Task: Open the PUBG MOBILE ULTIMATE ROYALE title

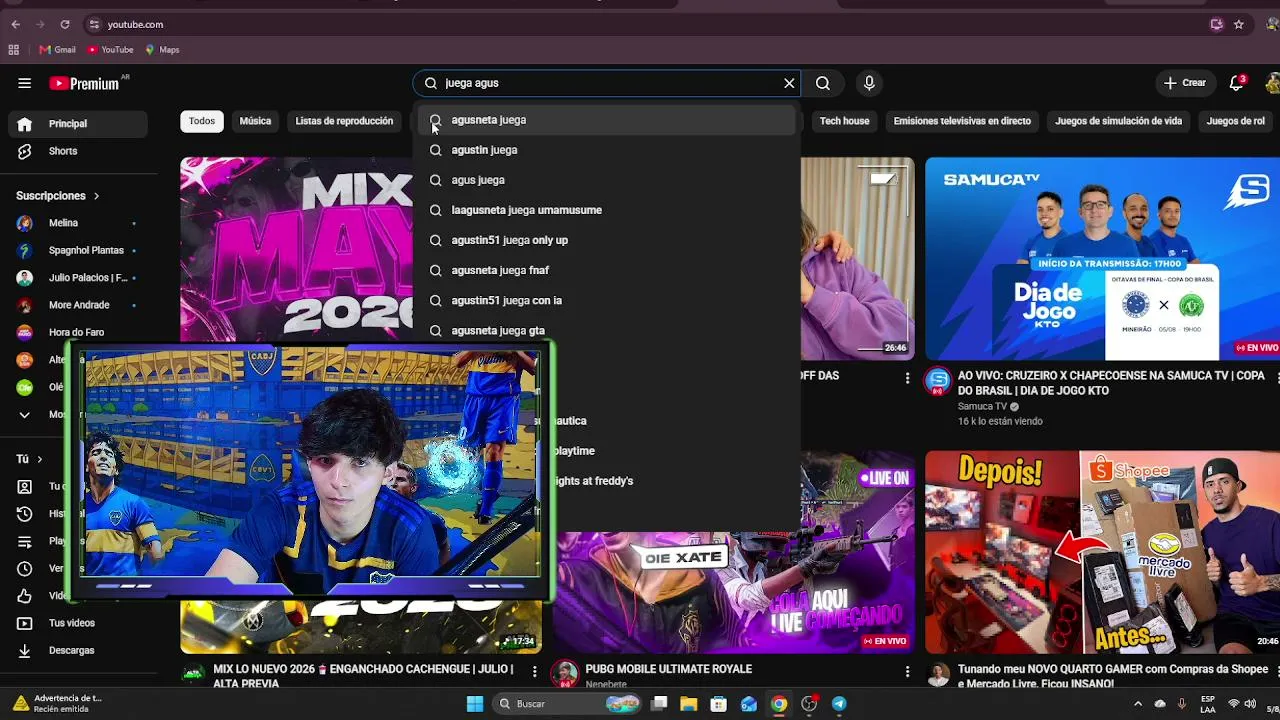Action: 669,669
